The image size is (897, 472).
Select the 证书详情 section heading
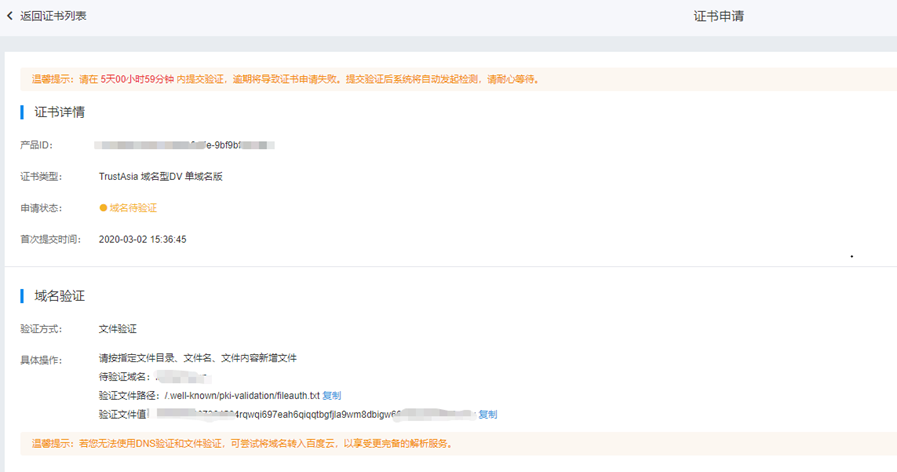59,111
